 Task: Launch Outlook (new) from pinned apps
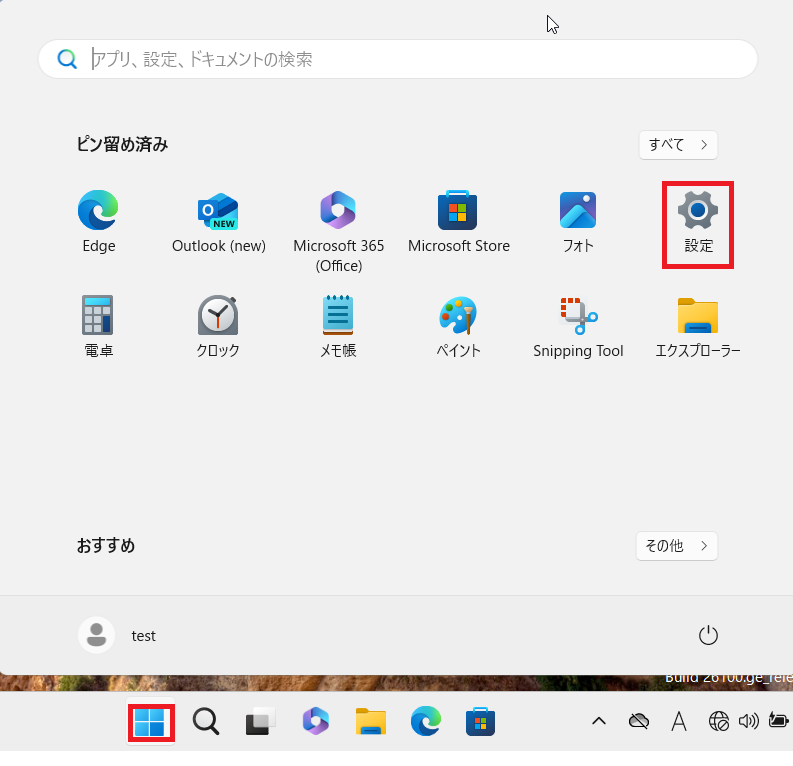tap(218, 221)
